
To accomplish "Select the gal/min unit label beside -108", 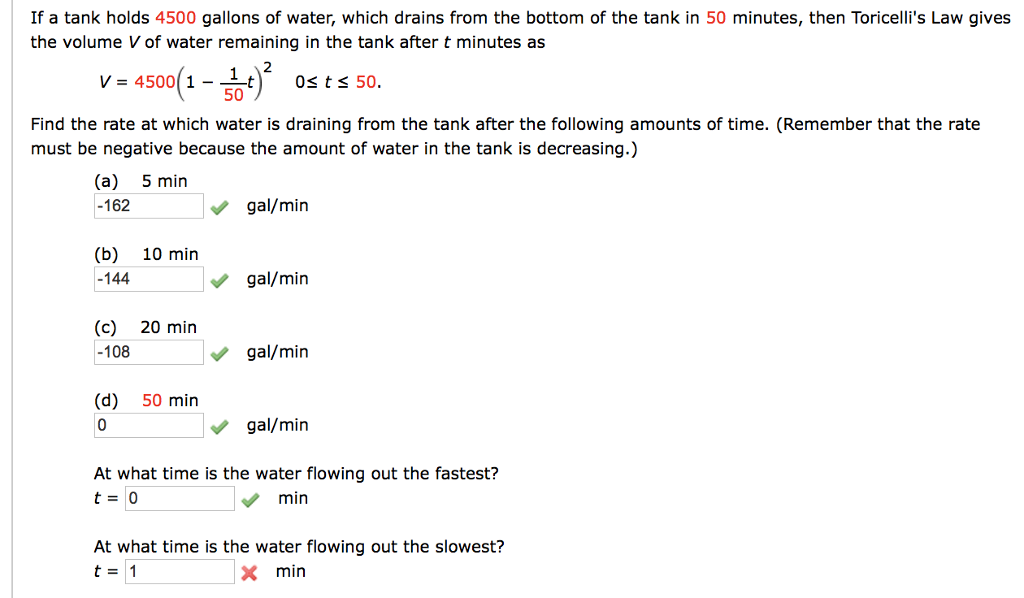I will click(276, 352).
